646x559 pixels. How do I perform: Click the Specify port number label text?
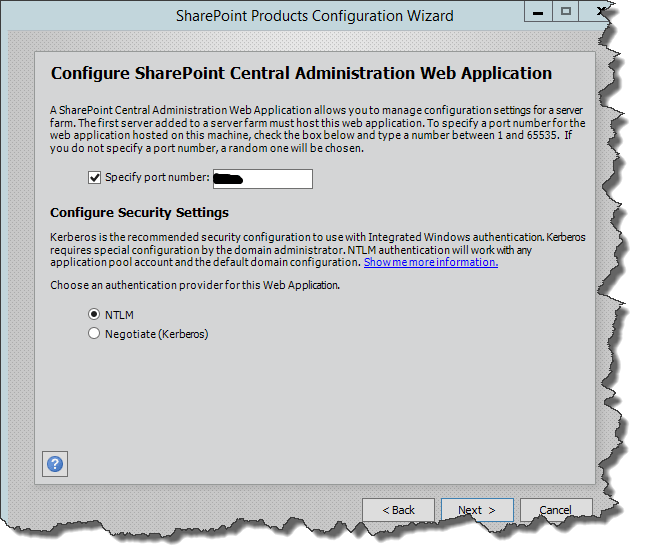pyautogui.click(x=157, y=178)
